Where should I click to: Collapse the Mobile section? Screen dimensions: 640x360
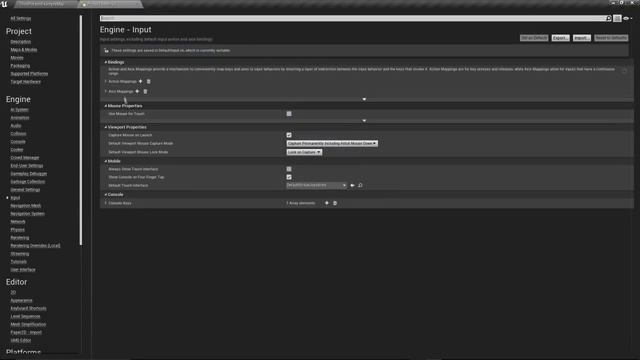[106, 161]
